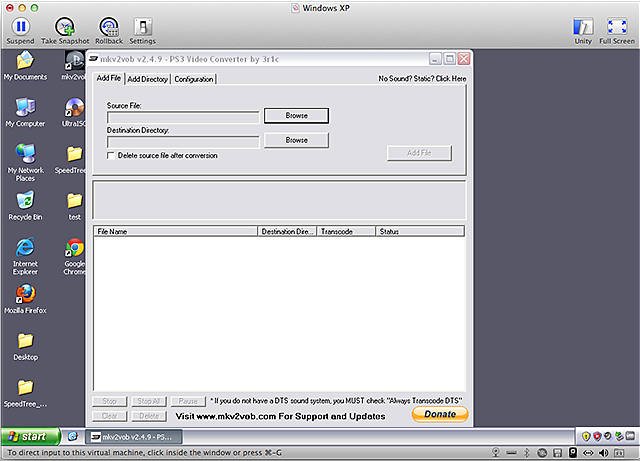Click the Safely Remove Hardware tray icon
Image resolution: width=640 pixels, height=461 pixels.
coord(619,437)
